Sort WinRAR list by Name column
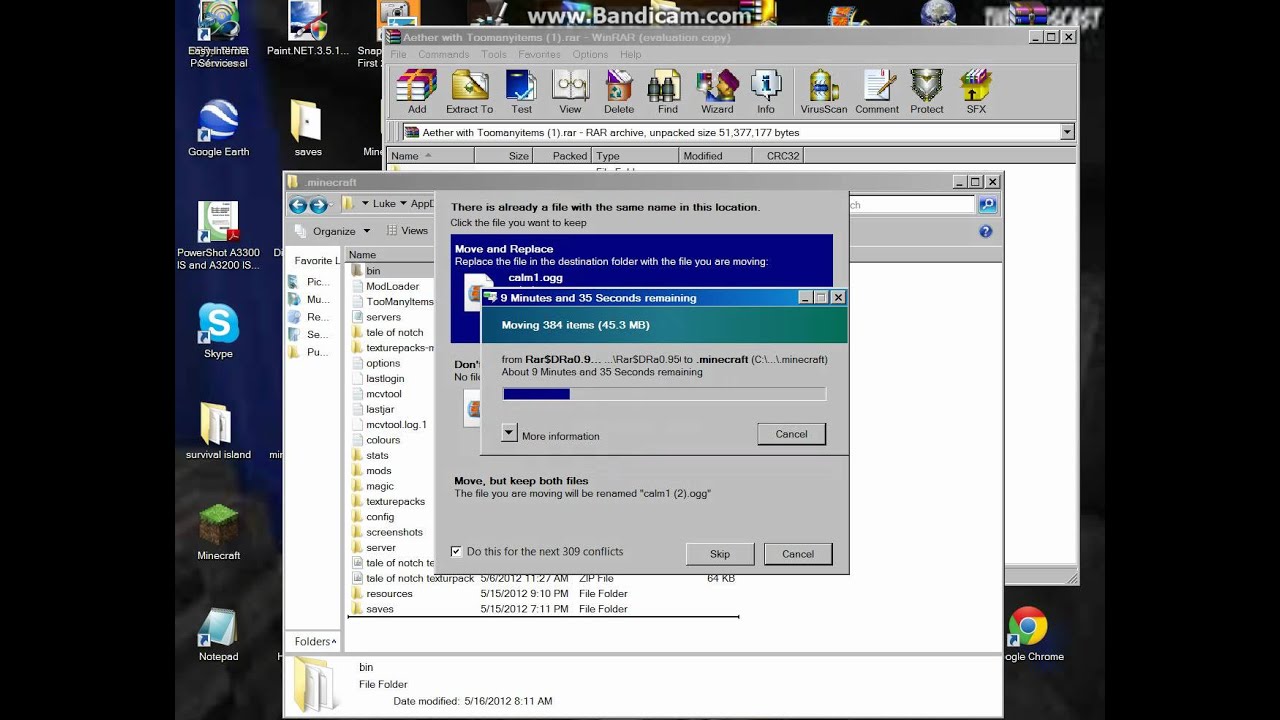Image resolution: width=1280 pixels, height=720 pixels. point(430,155)
